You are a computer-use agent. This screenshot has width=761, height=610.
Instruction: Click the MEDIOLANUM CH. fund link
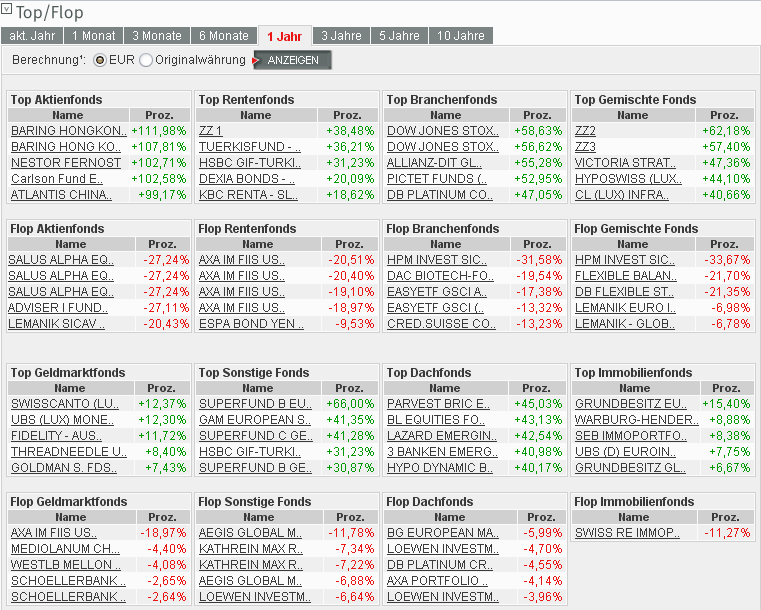(66, 548)
